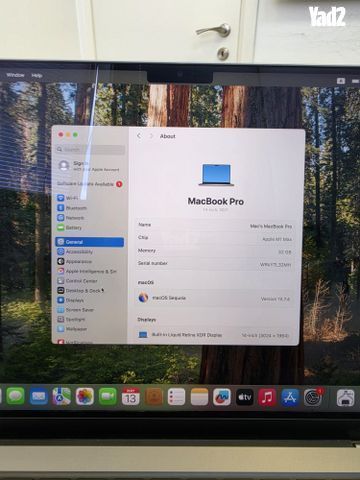Click the Built-in Liquid Retina XDR Display row
This screenshot has width=360, height=480.
point(215,335)
